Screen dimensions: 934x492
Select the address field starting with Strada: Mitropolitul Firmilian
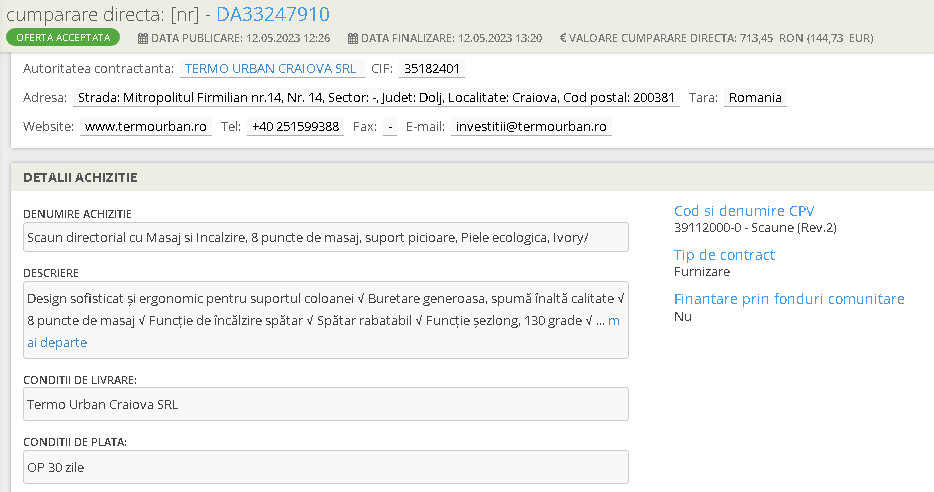(x=376, y=98)
